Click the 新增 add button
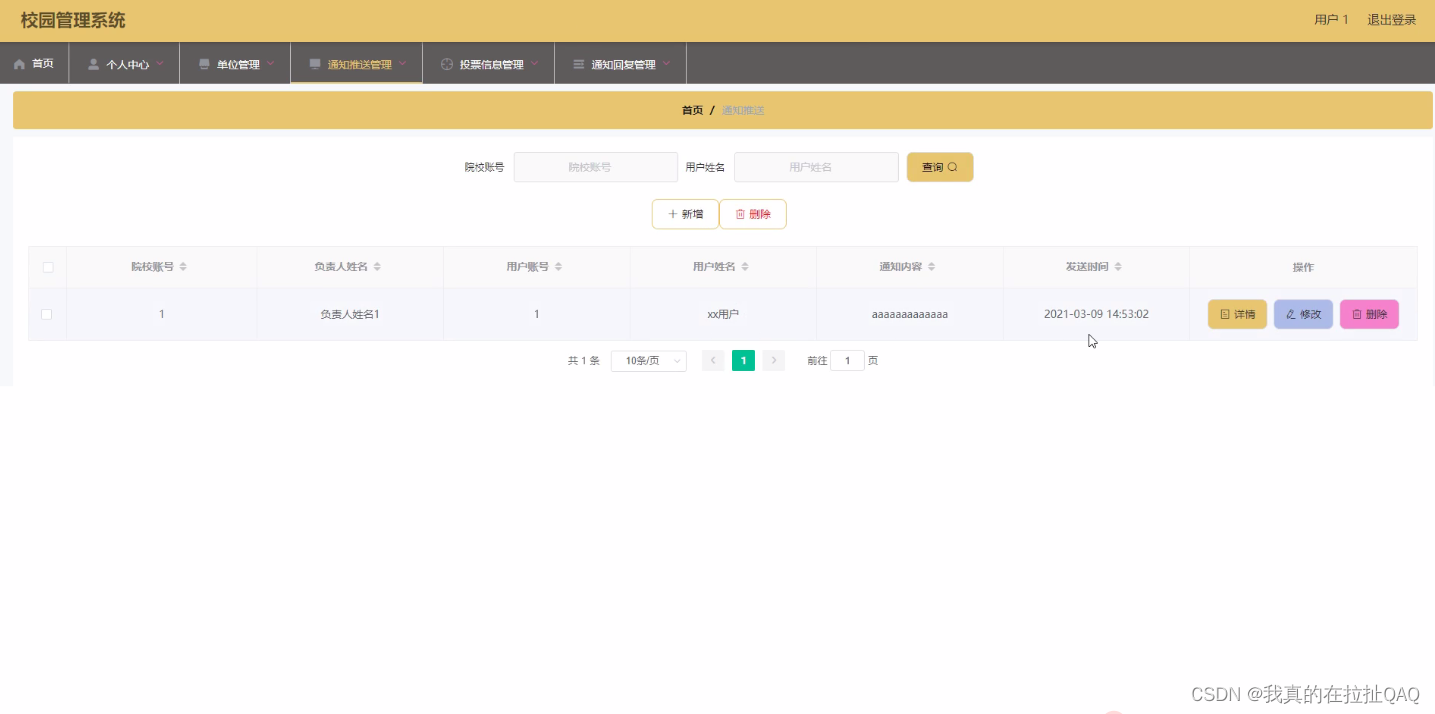The height and width of the screenshot is (714, 1435). click(x=685, y=214)
